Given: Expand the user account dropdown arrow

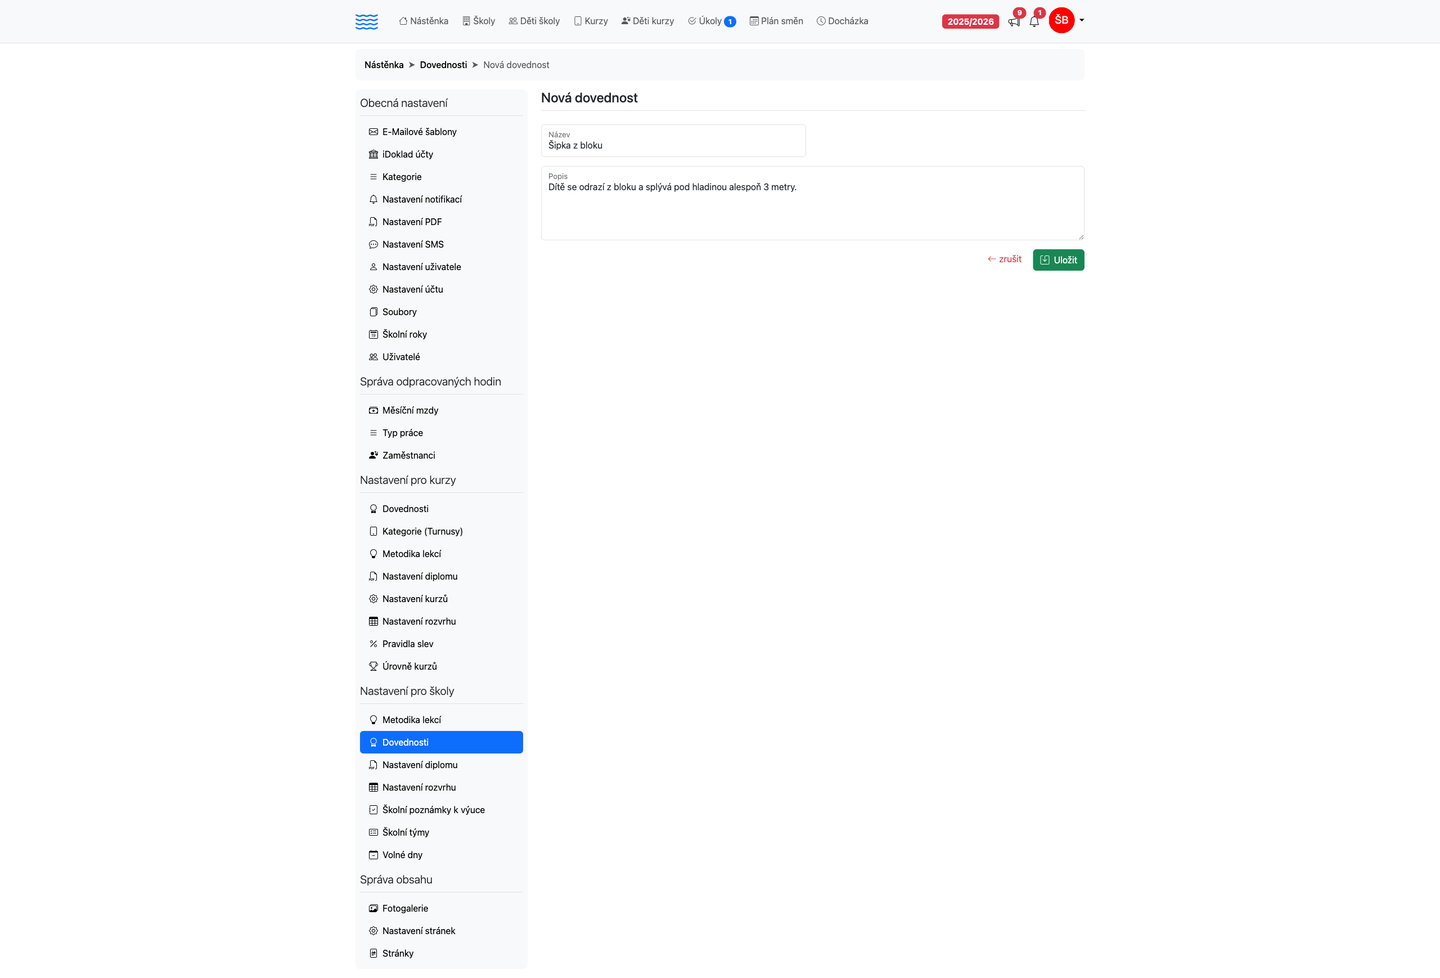Looking at the screenshot, I should [1081, 20].
